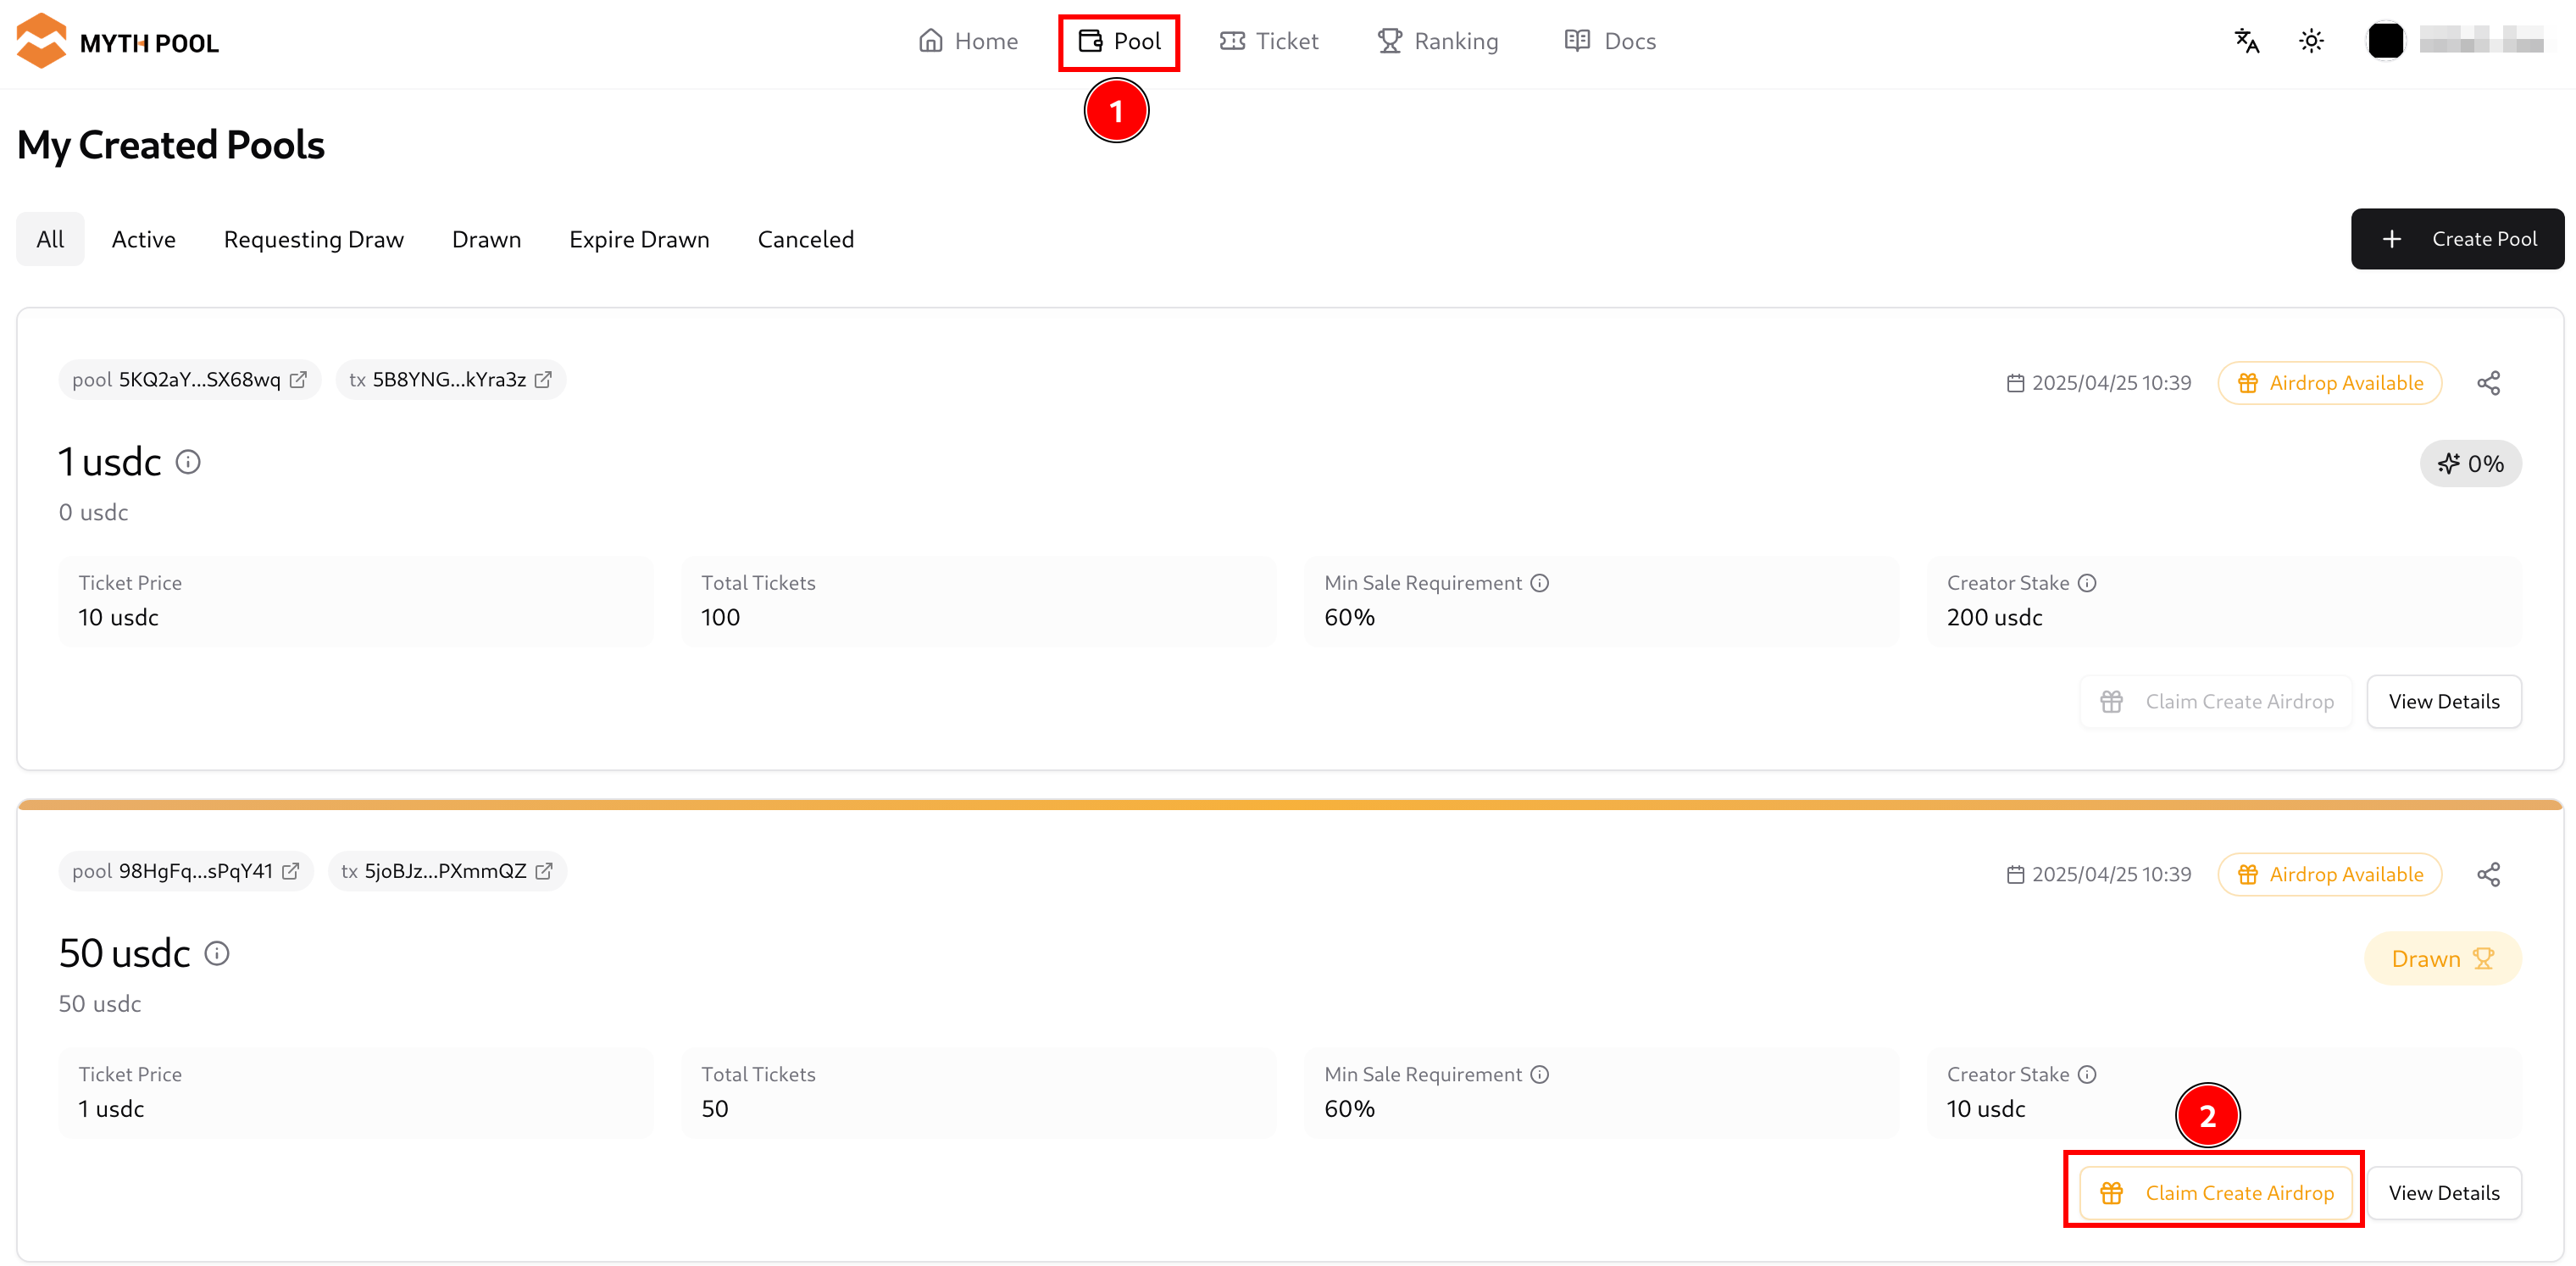The width and height of the screenshot is (2576, 1266).
Task: Show Min Sale Requirement info in 50 usdc pool
Action: click(x=1540, y=1075)
